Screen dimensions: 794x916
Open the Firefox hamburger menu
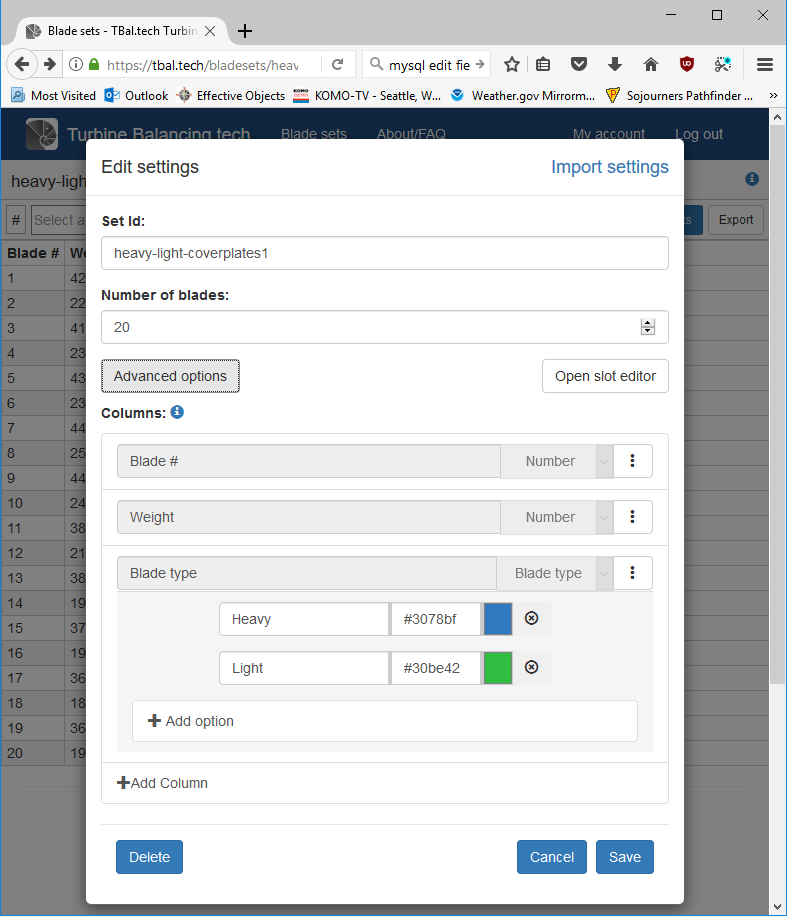tap(765, 64)
